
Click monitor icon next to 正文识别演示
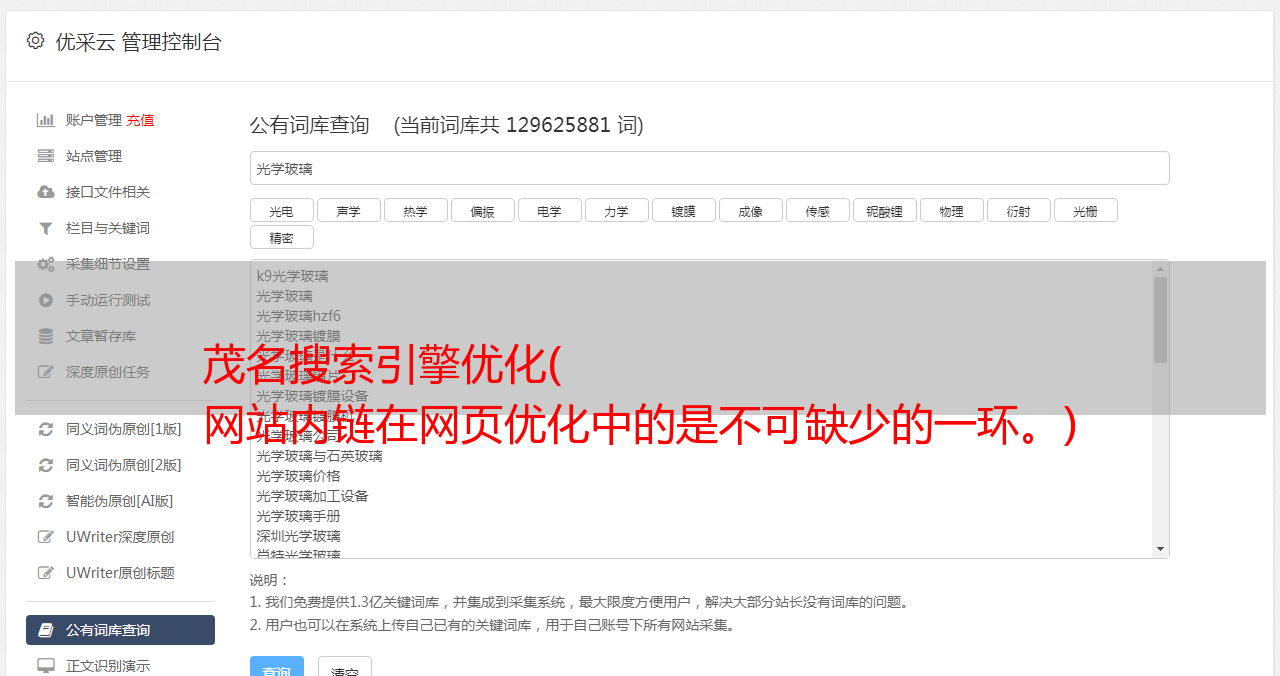pyautogui.click(x=46, y=666)
